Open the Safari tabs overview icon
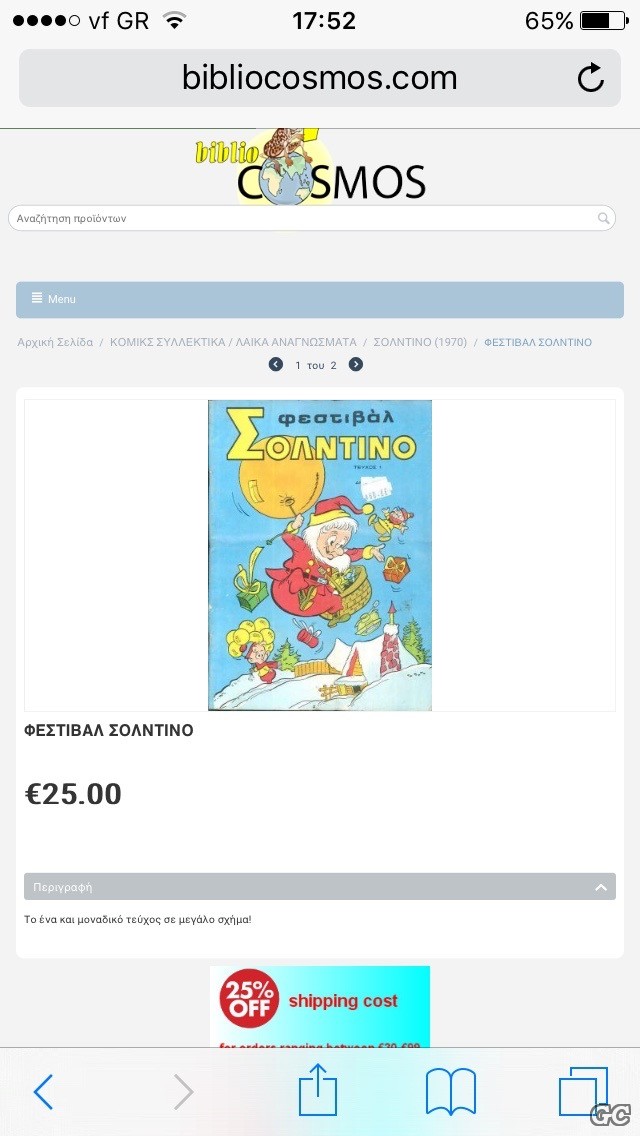This screenshot has width=640, height=1136. 583,1092
